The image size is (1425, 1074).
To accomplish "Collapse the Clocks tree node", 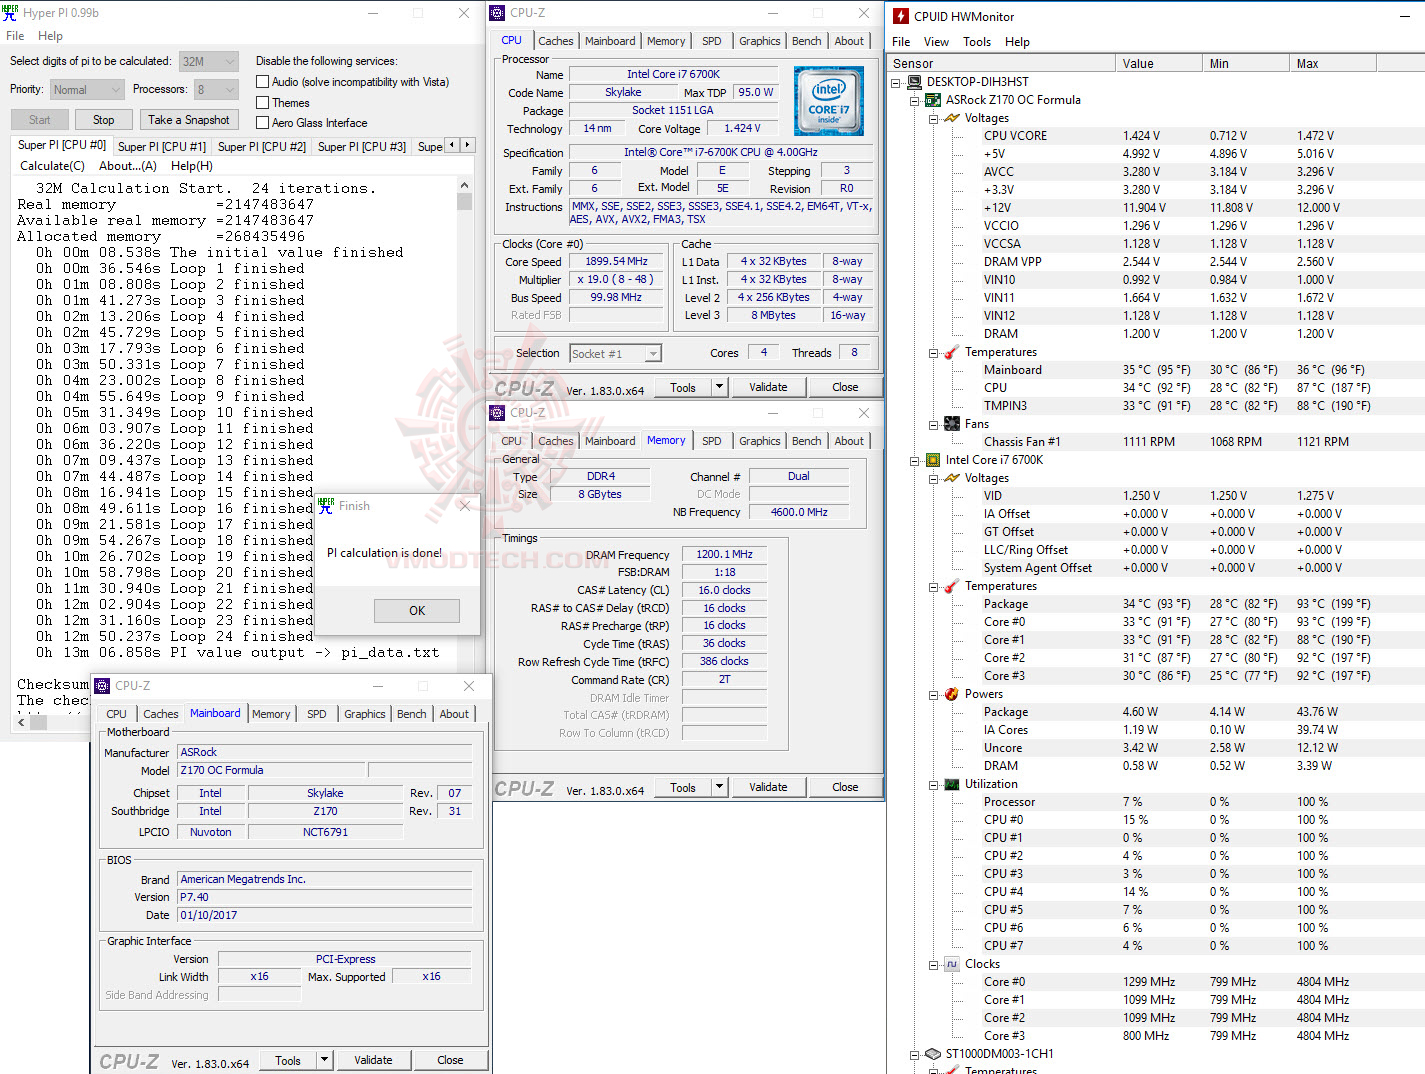I will 933,964.
